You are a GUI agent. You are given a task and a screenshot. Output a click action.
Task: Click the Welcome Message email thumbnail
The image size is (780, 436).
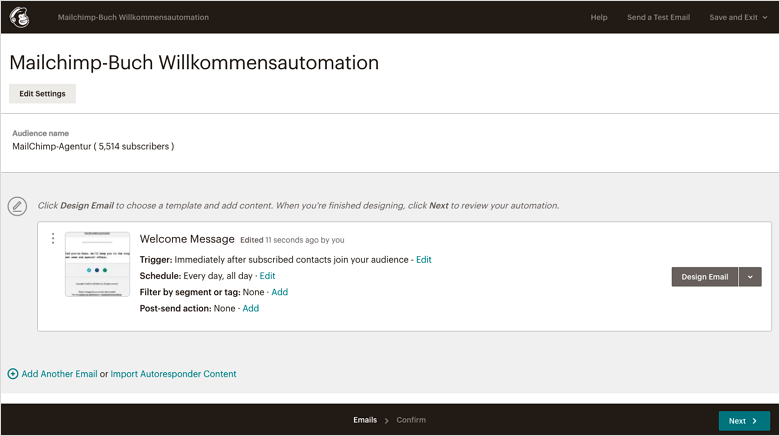point(97,264)
